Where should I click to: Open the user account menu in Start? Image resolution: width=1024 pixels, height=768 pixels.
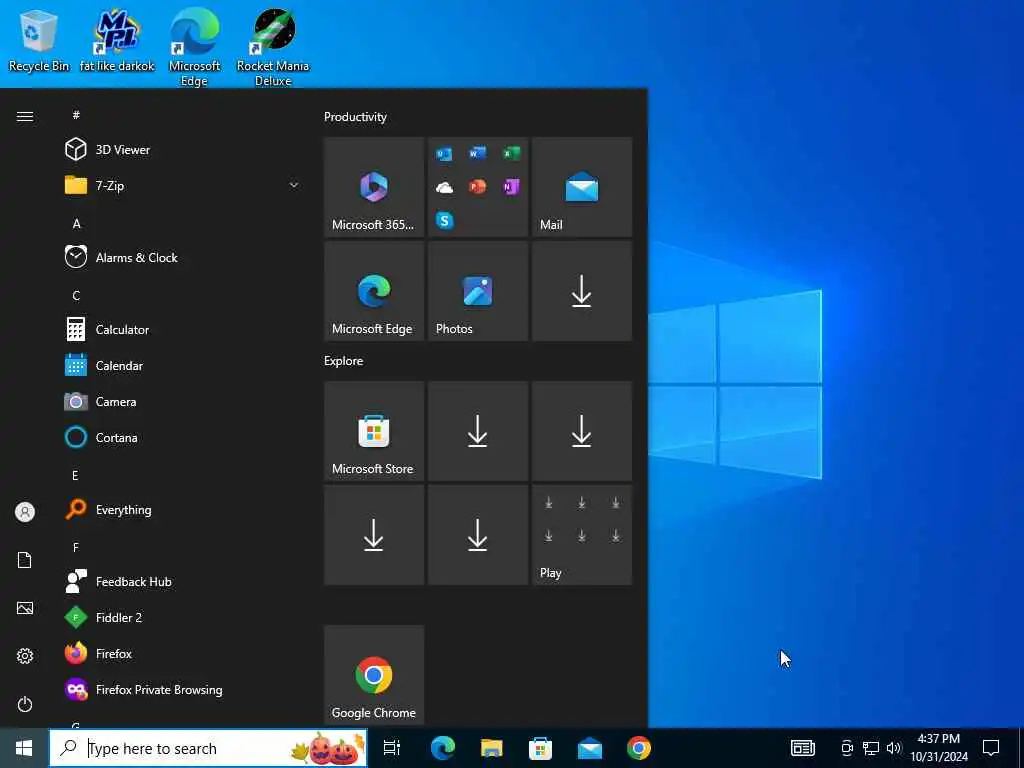click(25, 512)
